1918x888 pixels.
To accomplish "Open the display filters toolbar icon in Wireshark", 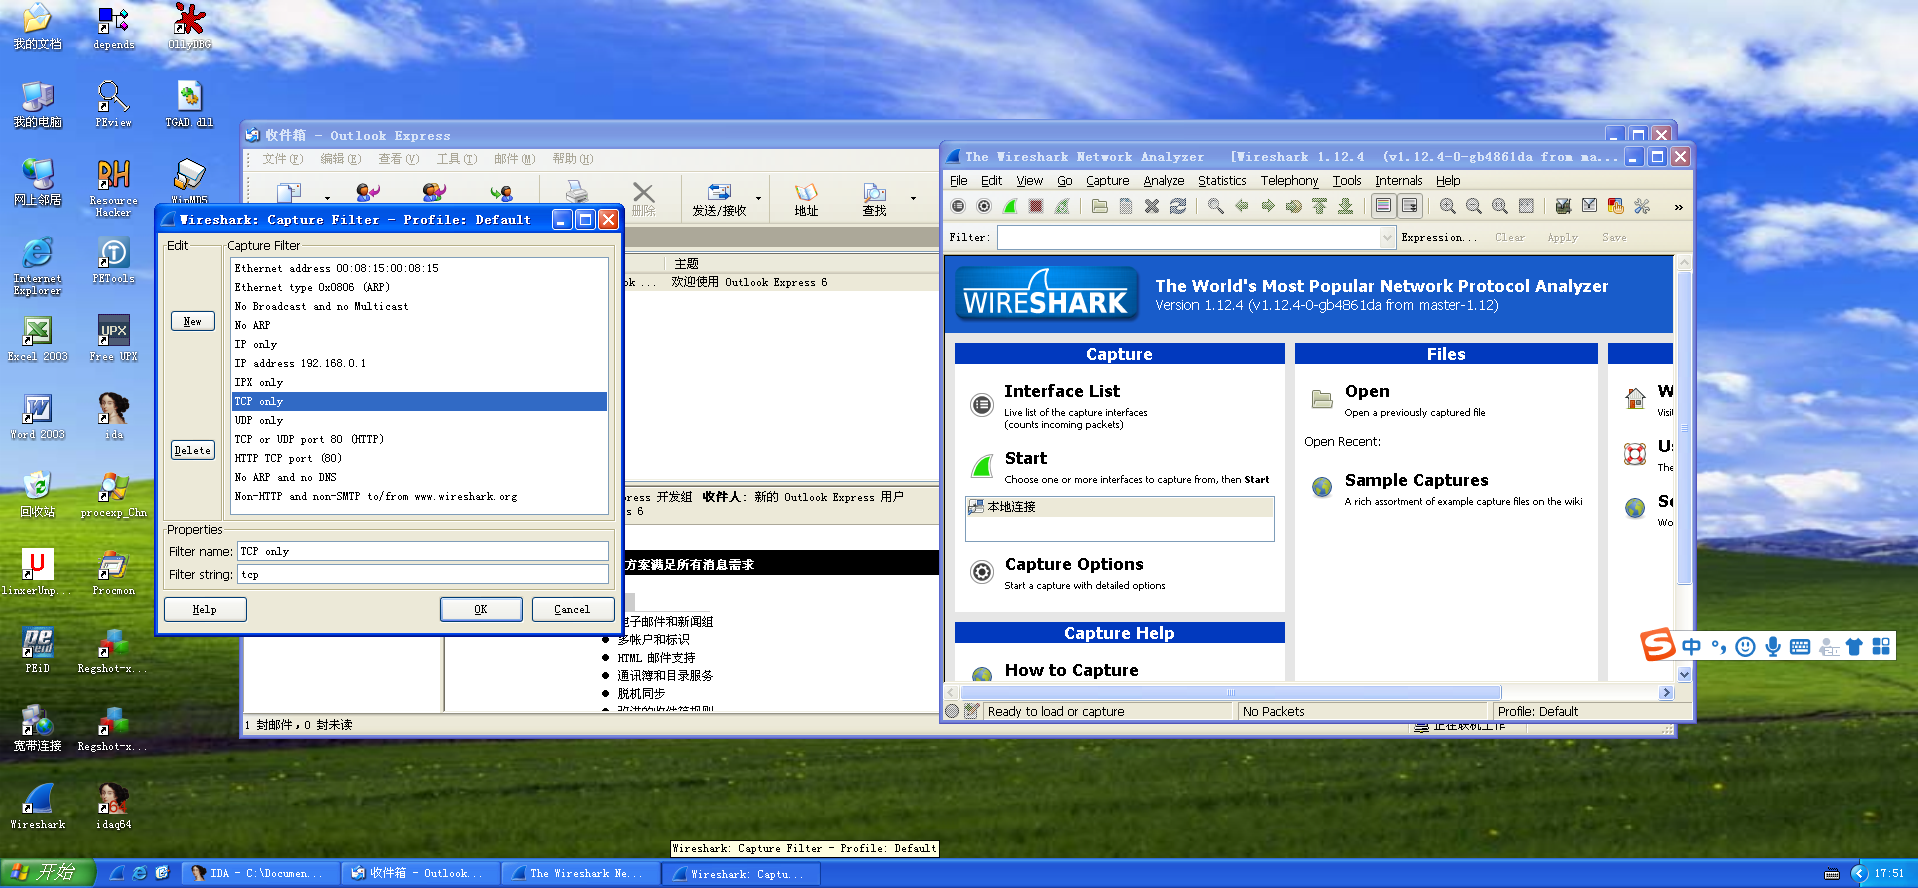I will [1590, 206].
